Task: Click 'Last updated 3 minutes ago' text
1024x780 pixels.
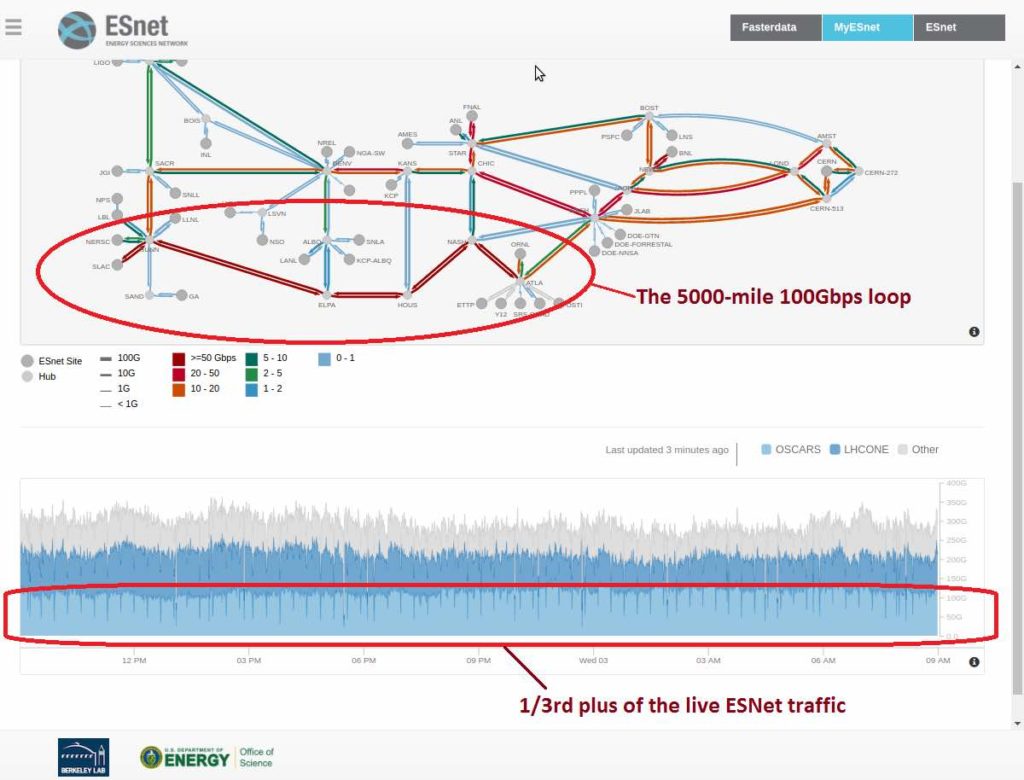Action: (666, 449)
